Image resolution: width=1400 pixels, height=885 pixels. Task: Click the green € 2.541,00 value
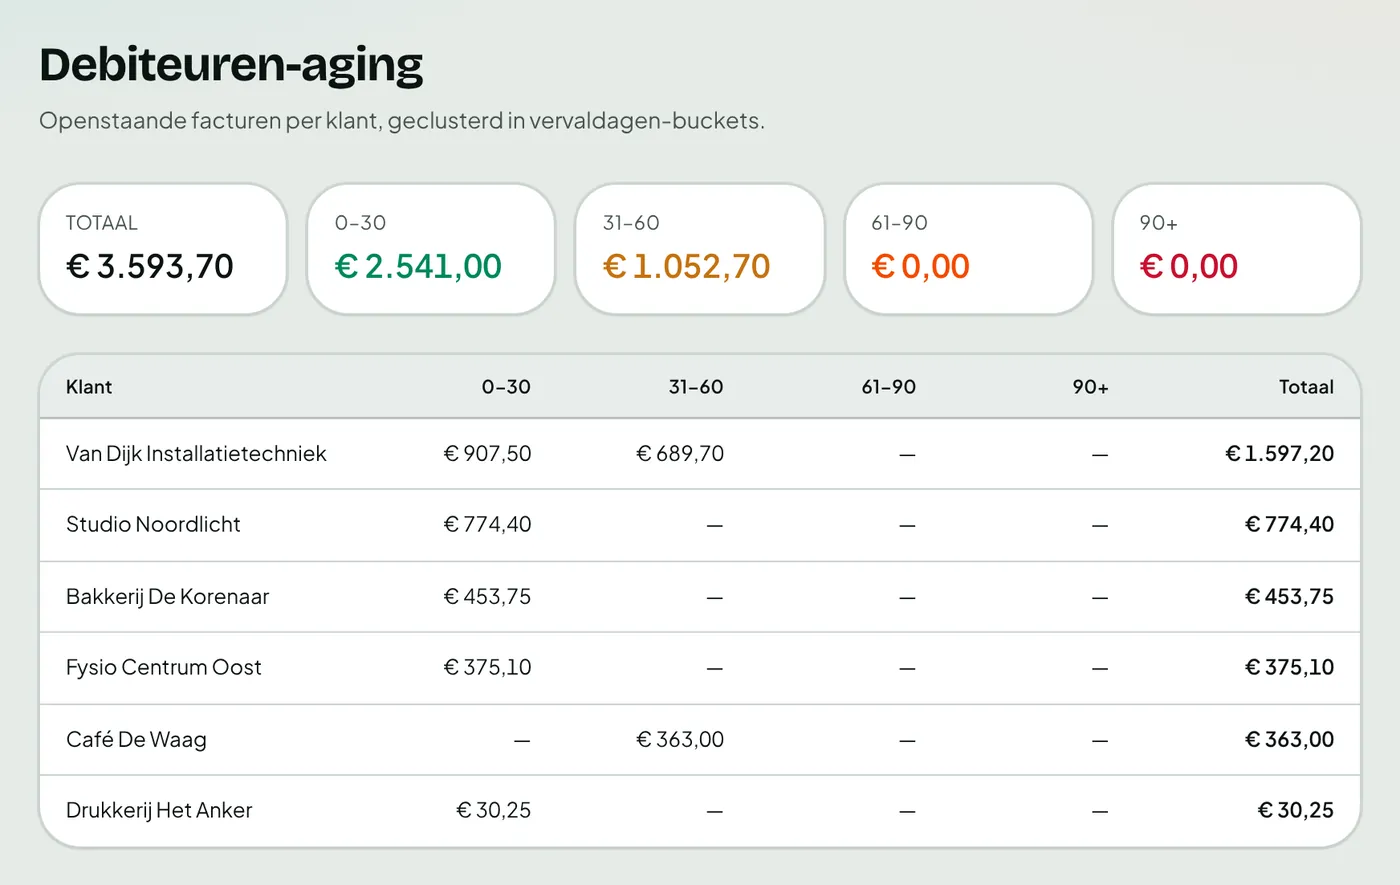[x=418, y=267]
